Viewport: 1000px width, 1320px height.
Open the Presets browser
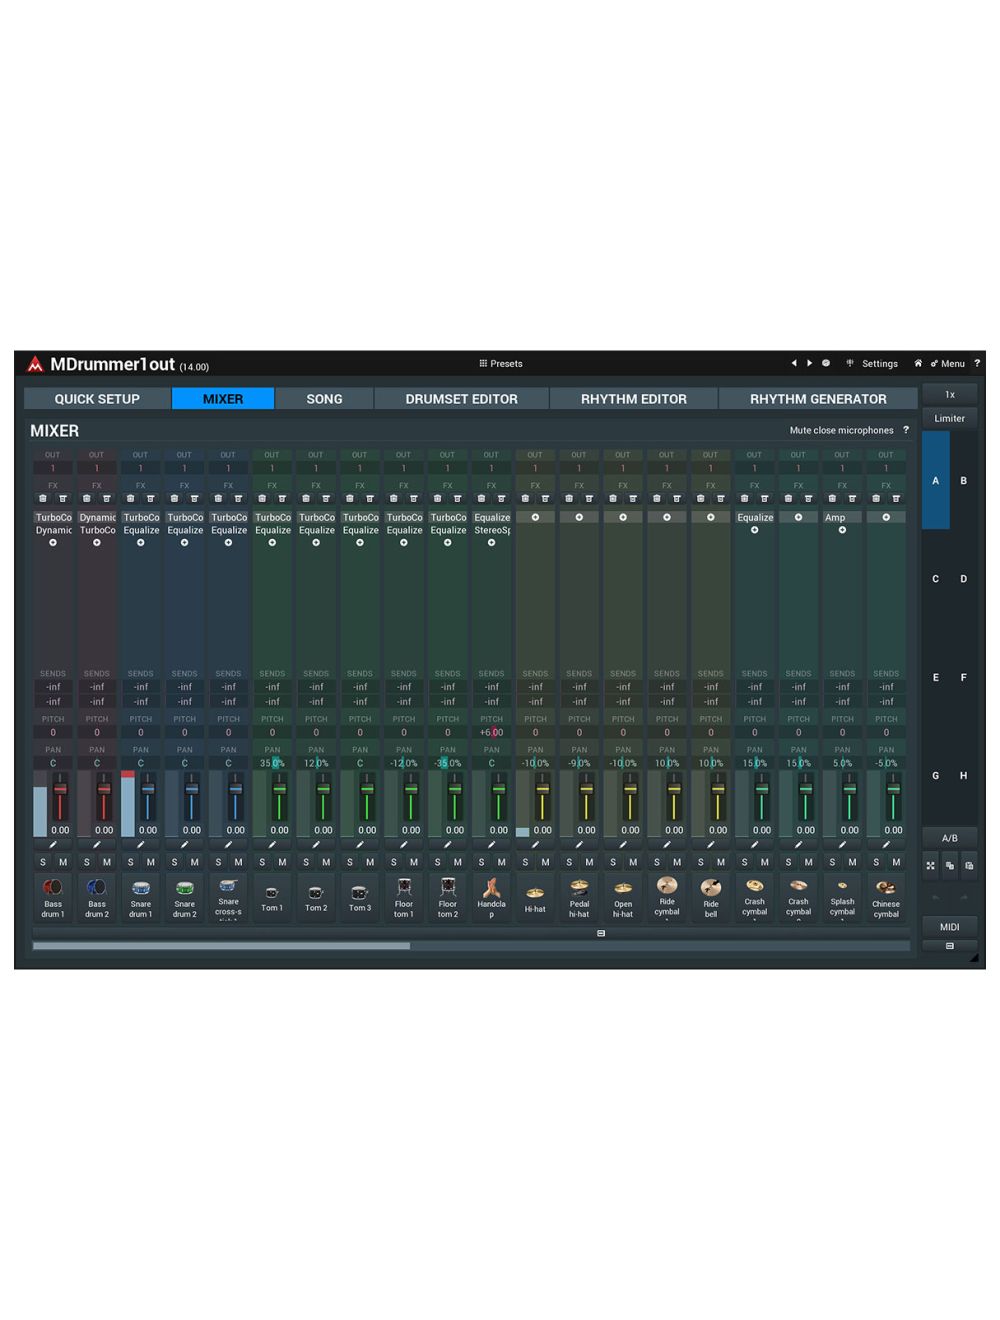501,364
